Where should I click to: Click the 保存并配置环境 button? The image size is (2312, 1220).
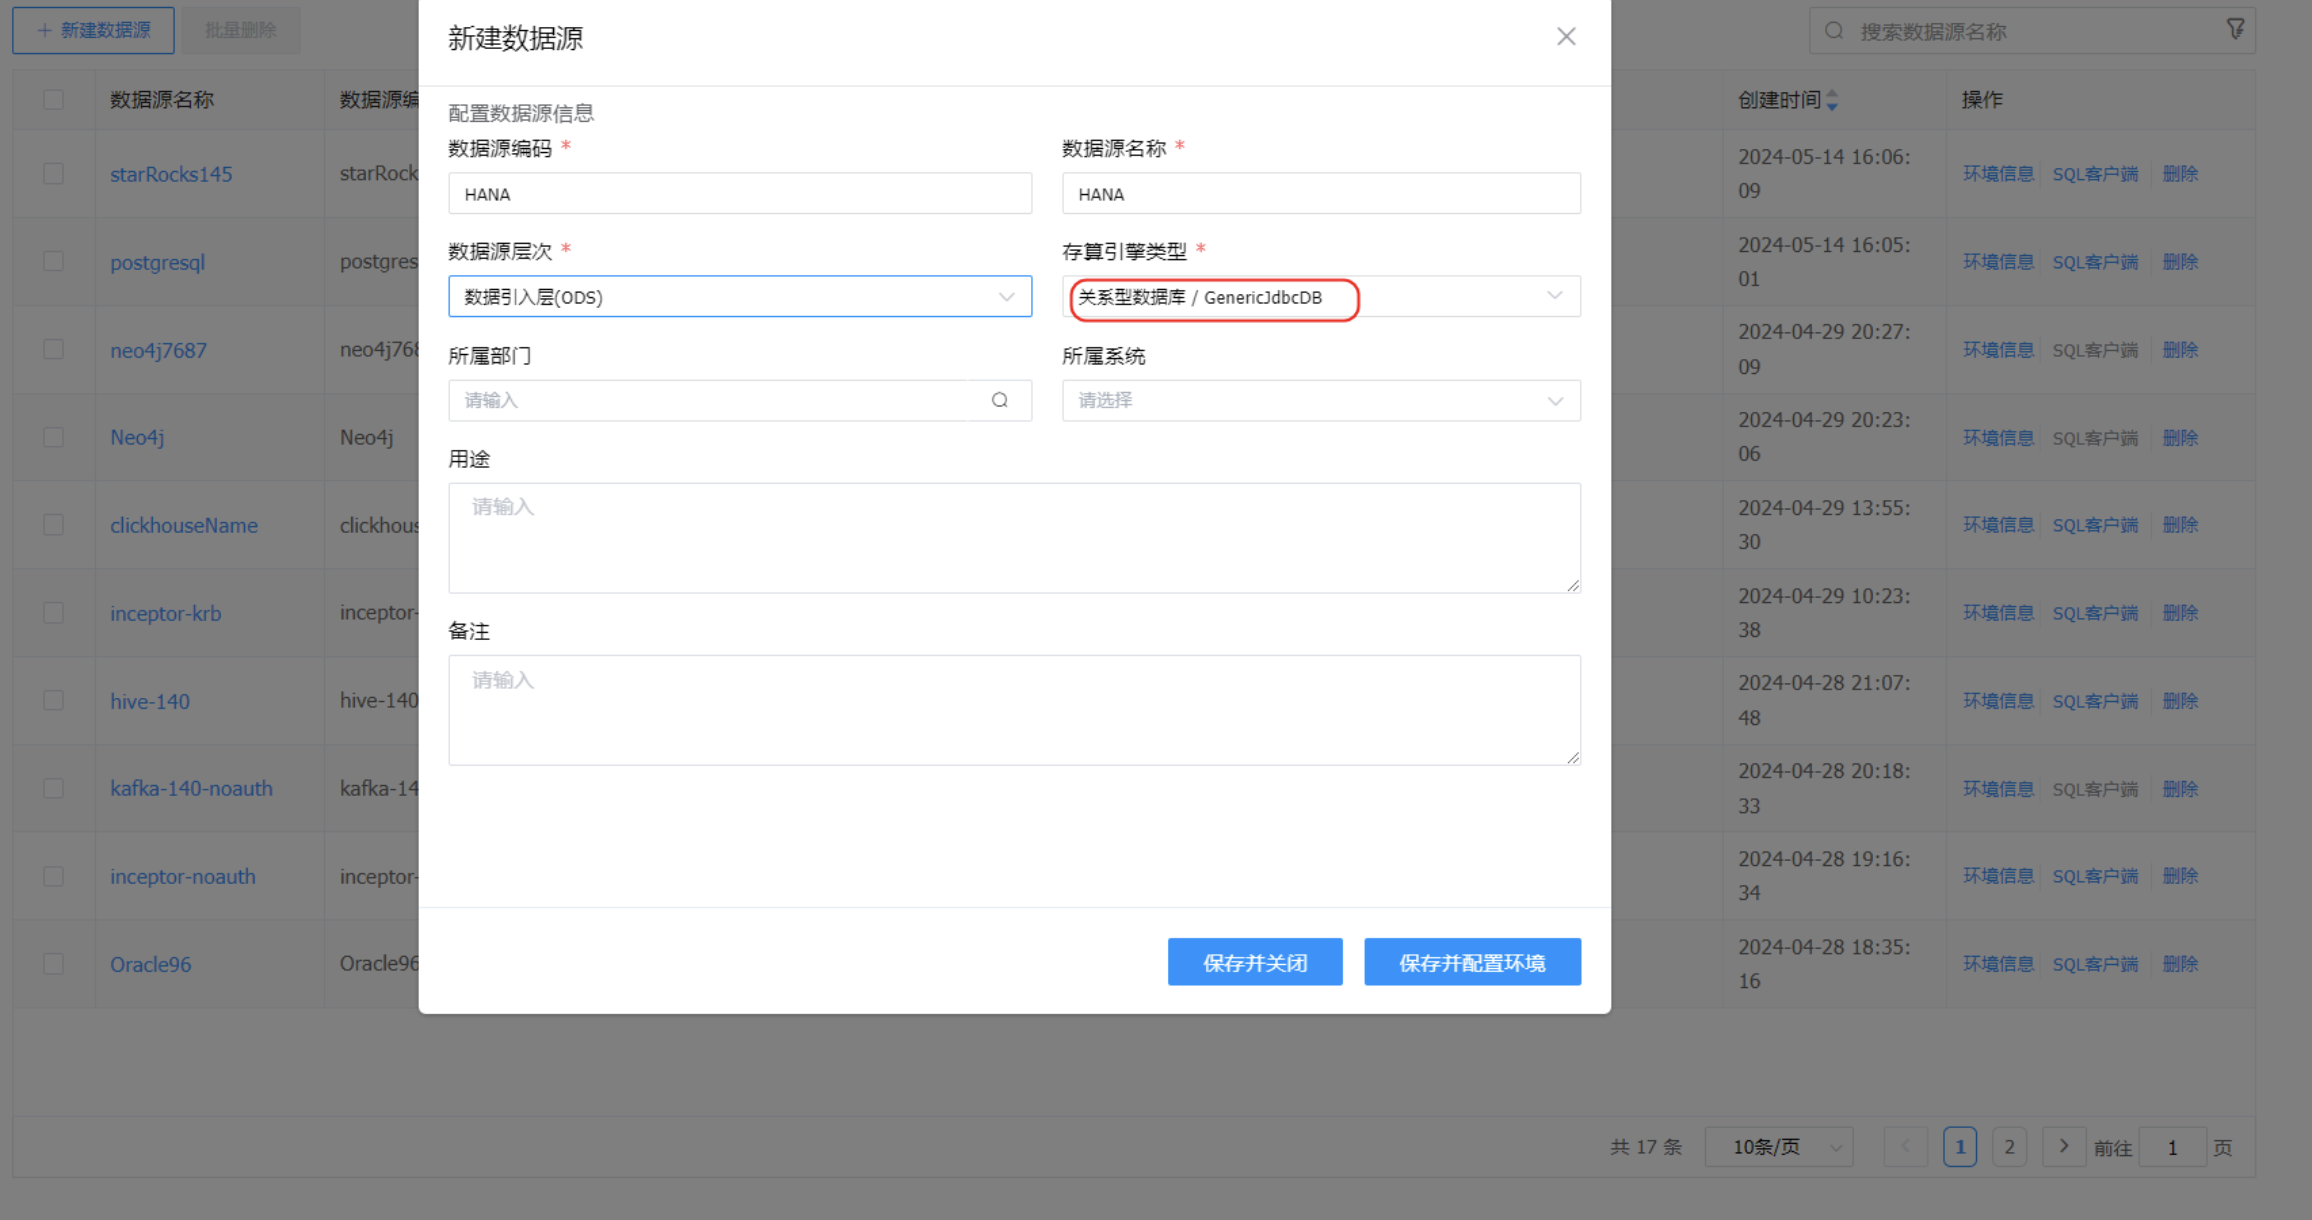(1472, 962)
